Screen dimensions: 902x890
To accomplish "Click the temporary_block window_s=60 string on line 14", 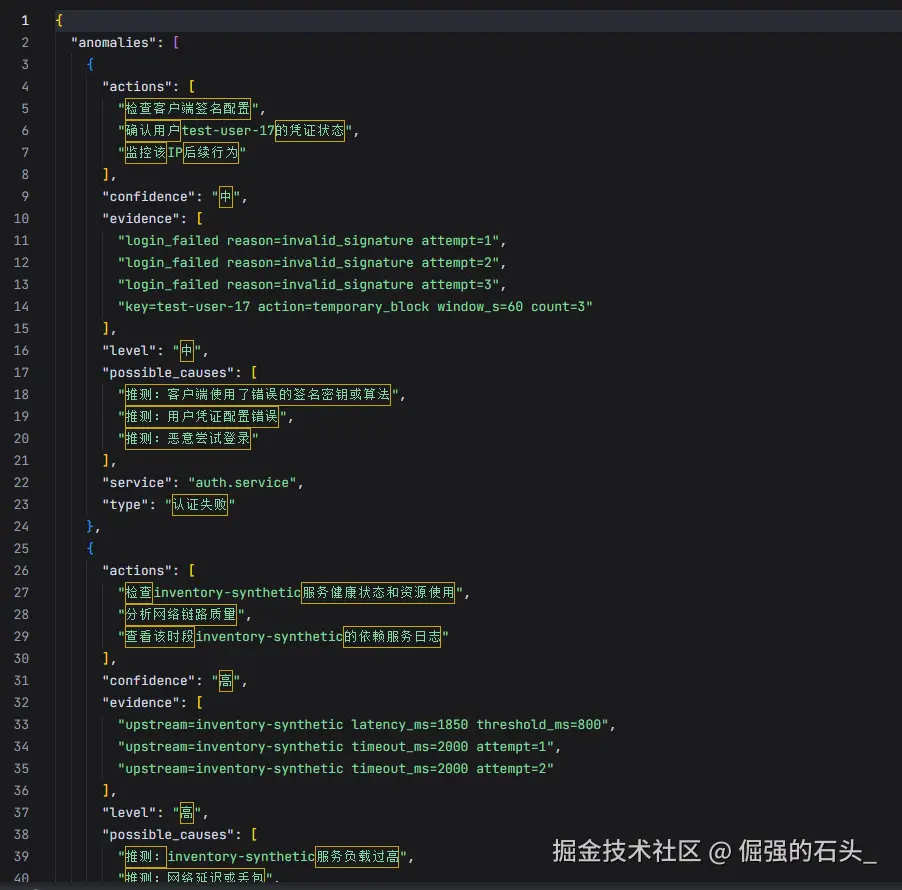I will pos(355,307).
